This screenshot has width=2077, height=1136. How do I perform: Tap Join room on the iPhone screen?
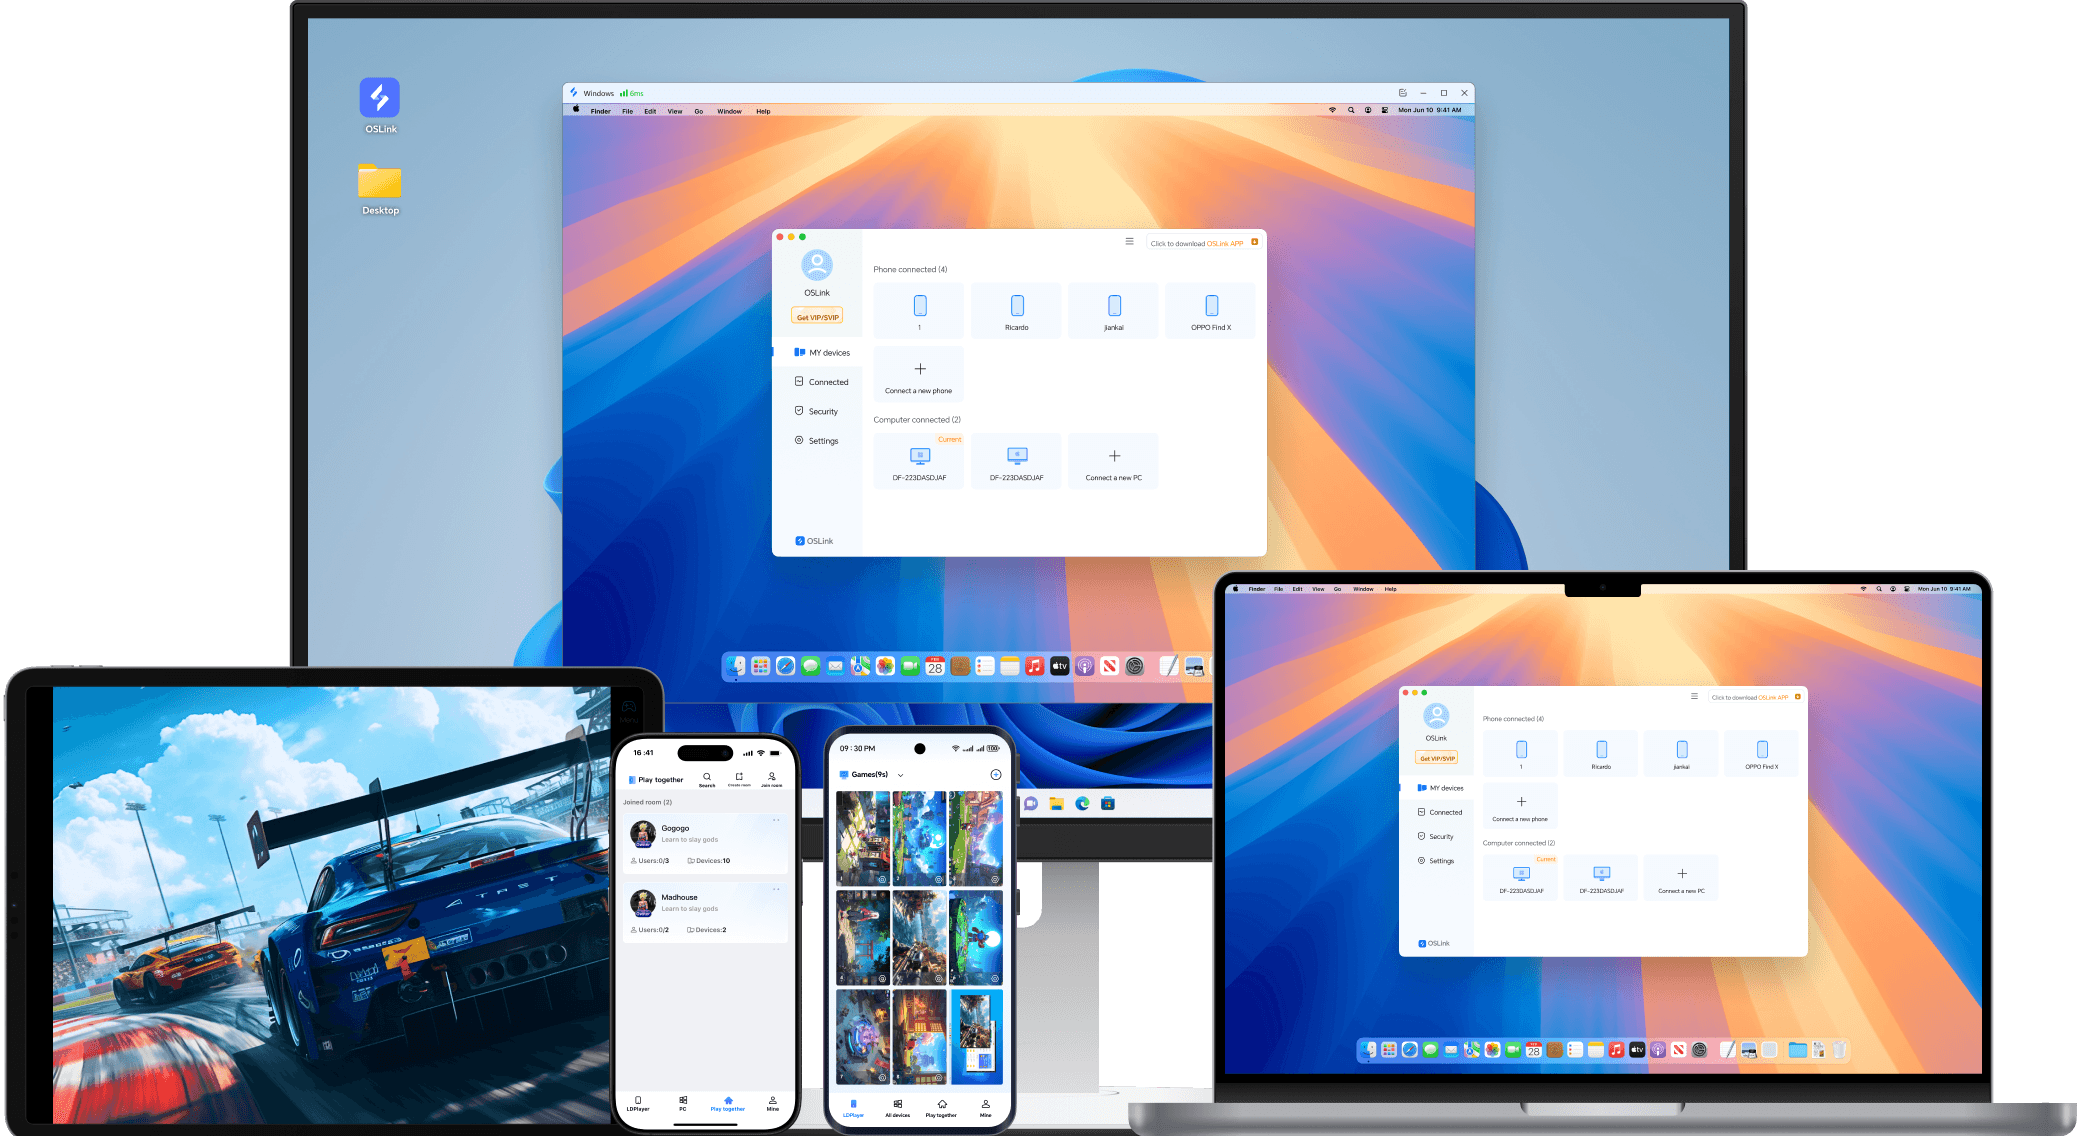[771, 778]
